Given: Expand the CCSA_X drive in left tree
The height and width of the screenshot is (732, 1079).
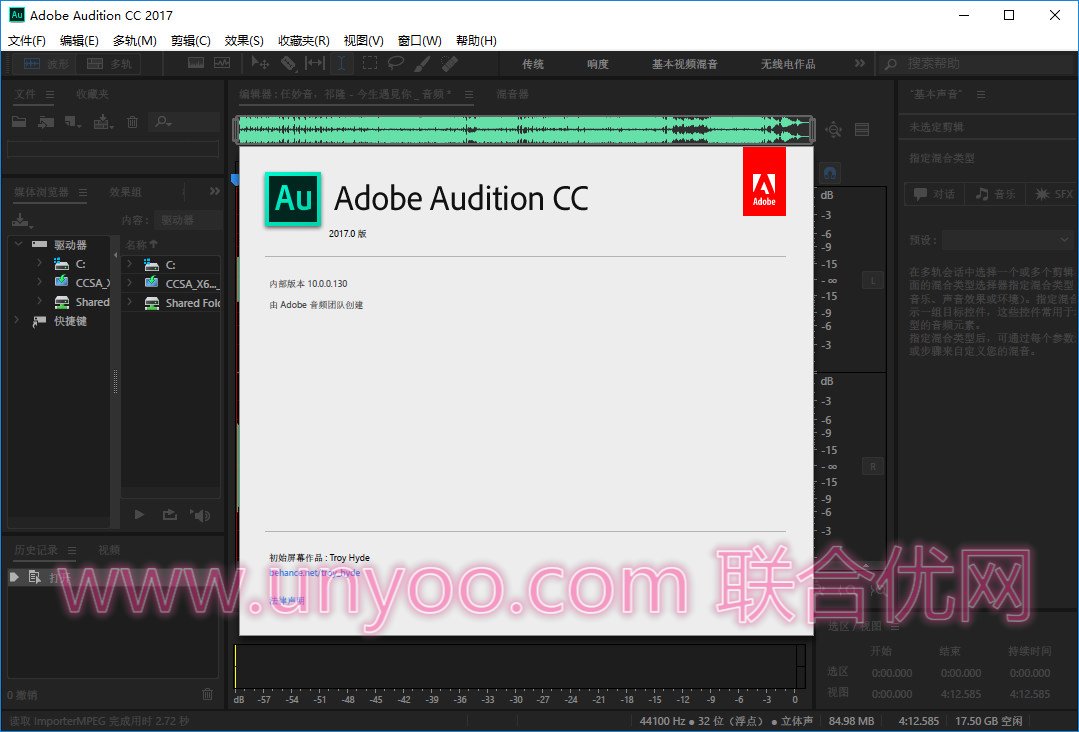Looking at the screenshot, I should tap(39, 282).
